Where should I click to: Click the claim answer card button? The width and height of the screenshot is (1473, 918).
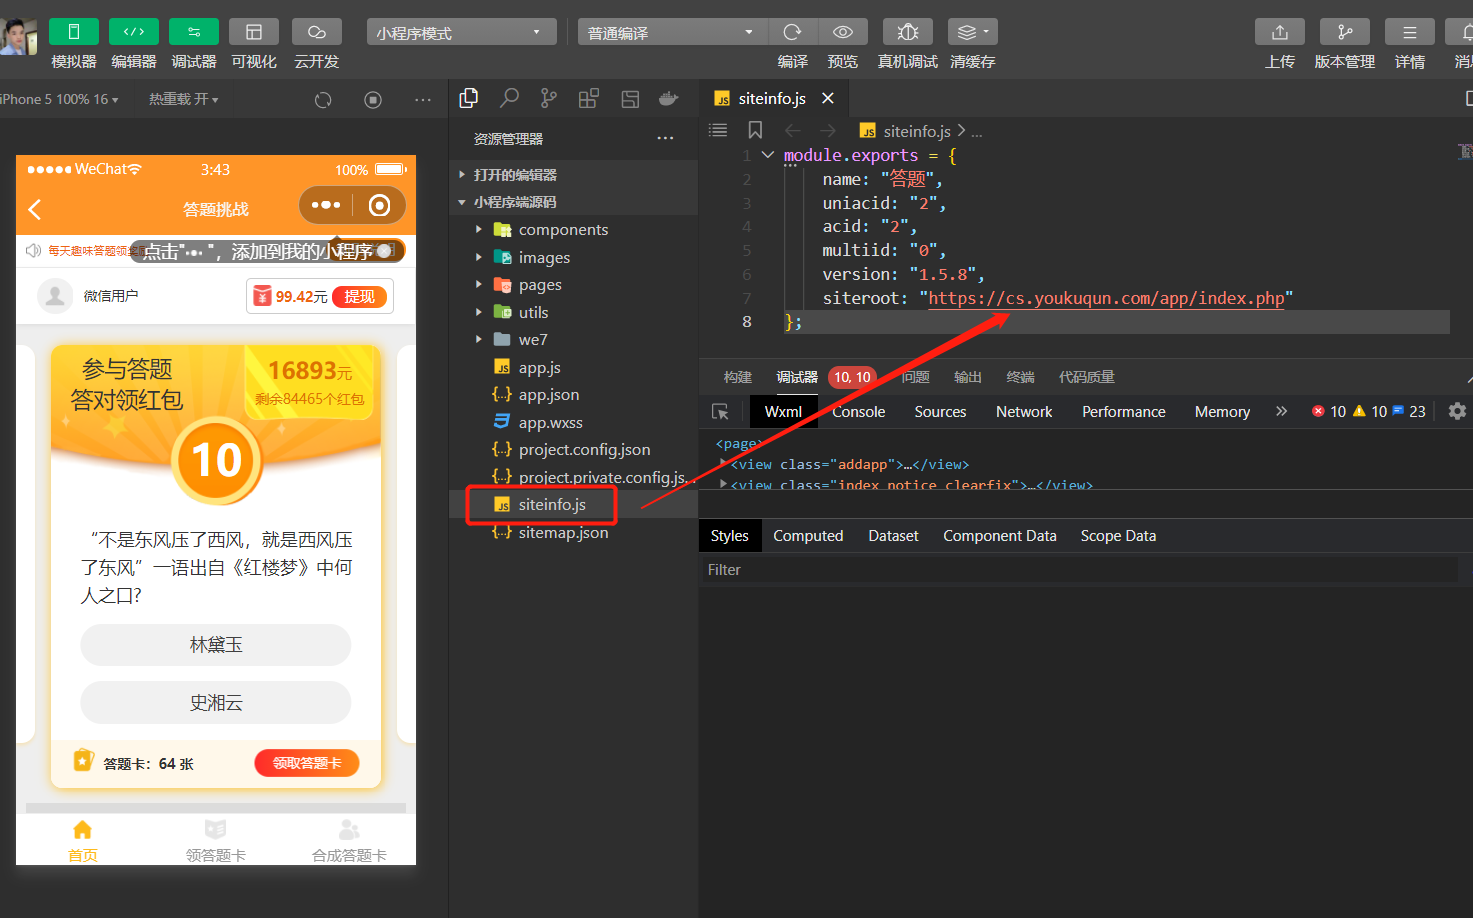tap(307, 763)
